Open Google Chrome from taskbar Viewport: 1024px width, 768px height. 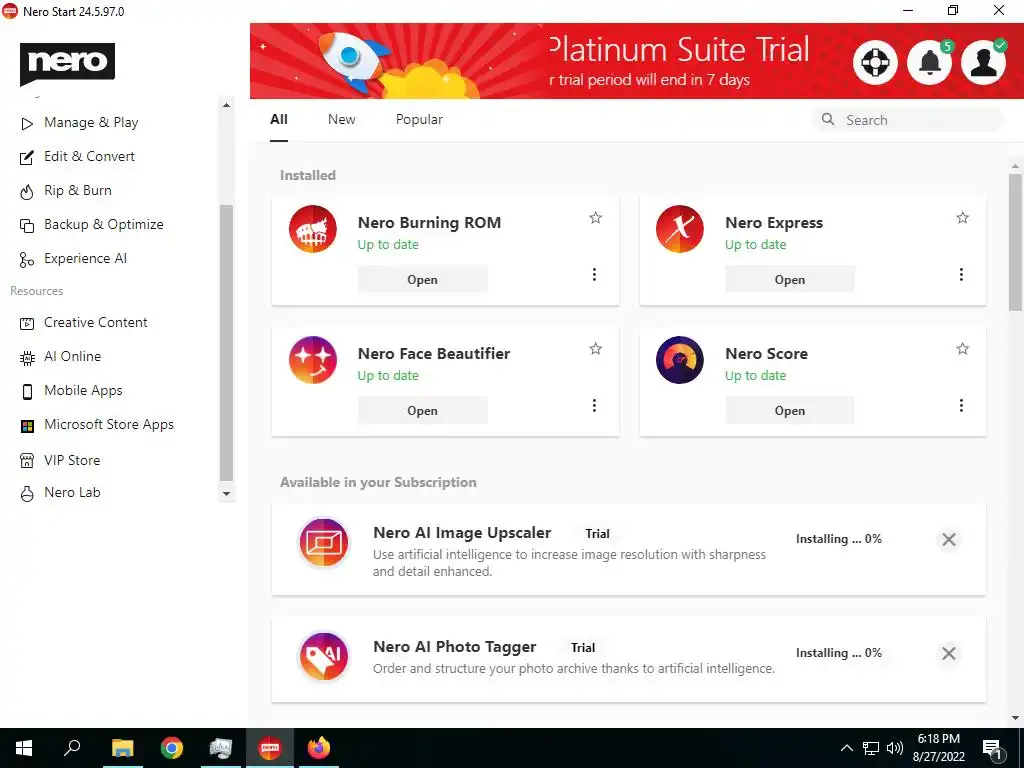pyautogui.click(x=172, y=748)
